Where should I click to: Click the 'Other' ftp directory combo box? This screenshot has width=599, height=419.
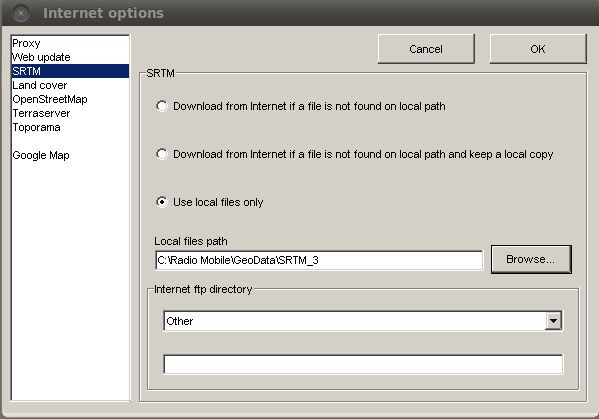(x=363, y=321)
